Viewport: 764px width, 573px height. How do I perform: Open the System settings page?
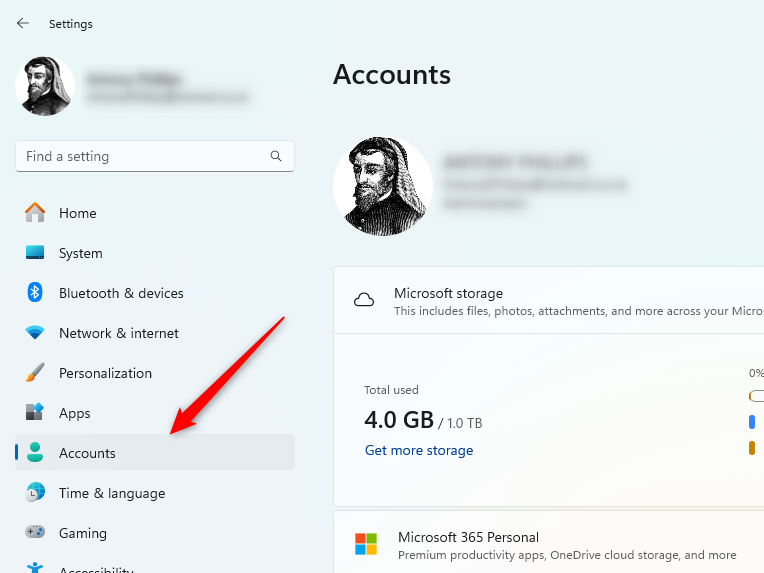tap(155, 253)
